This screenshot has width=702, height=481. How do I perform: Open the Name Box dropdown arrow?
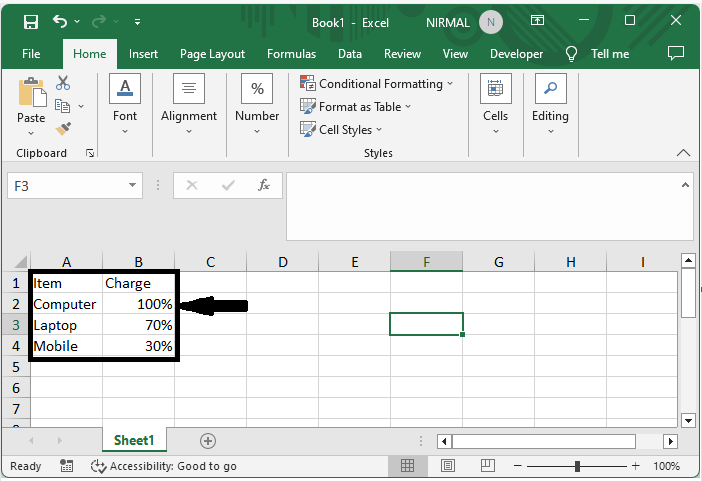(133, 185)
